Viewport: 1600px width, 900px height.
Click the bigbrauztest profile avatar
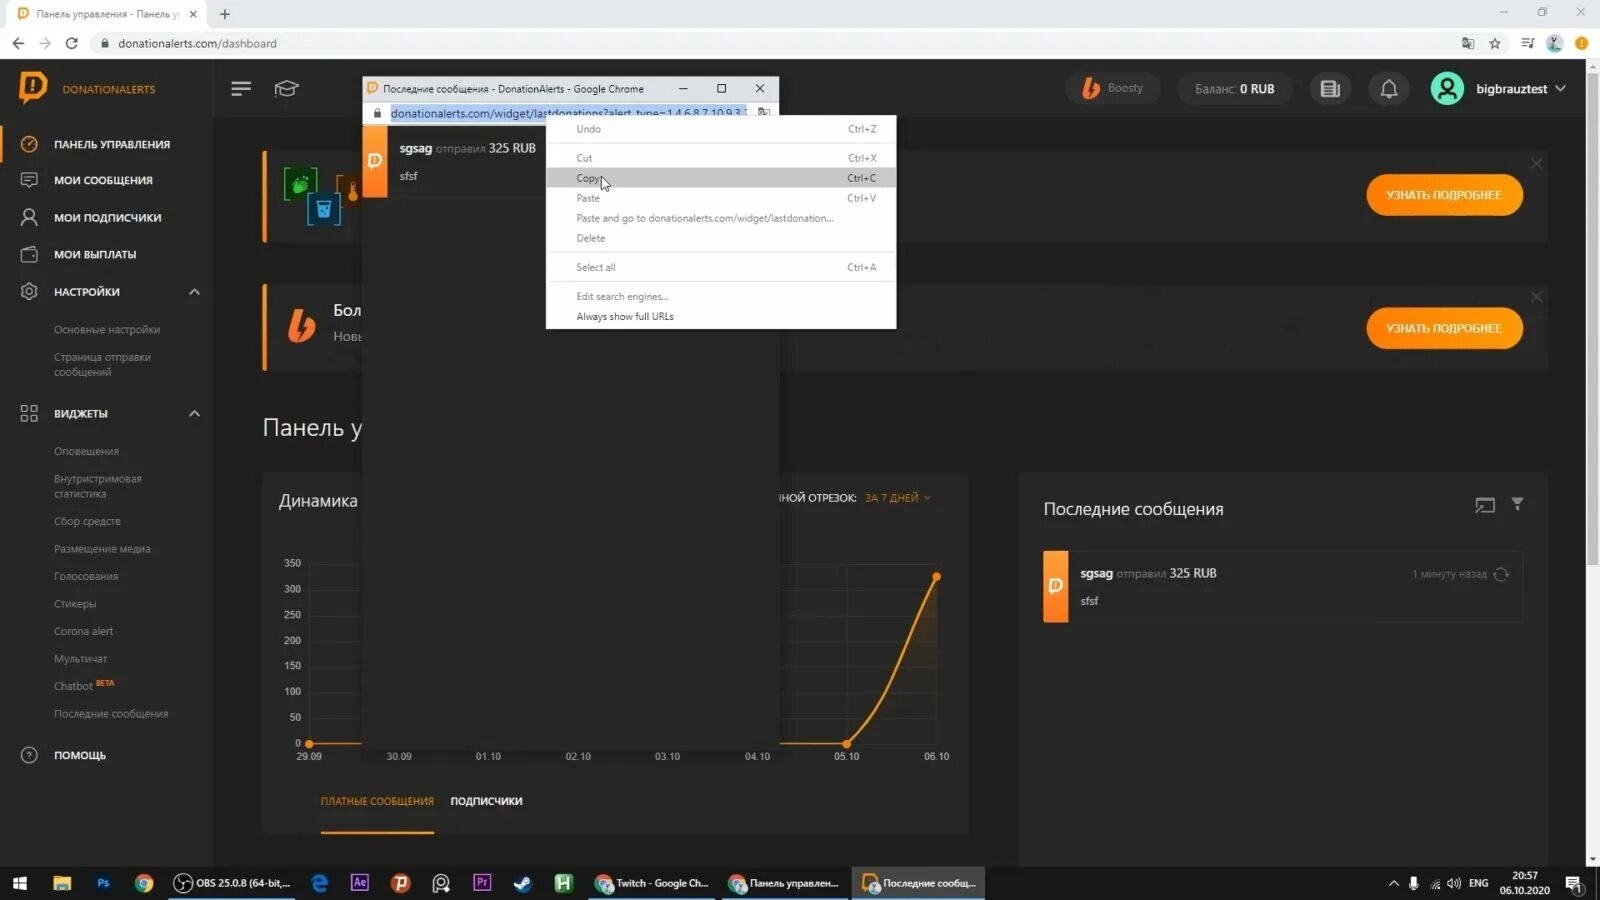pos(1447,89)
